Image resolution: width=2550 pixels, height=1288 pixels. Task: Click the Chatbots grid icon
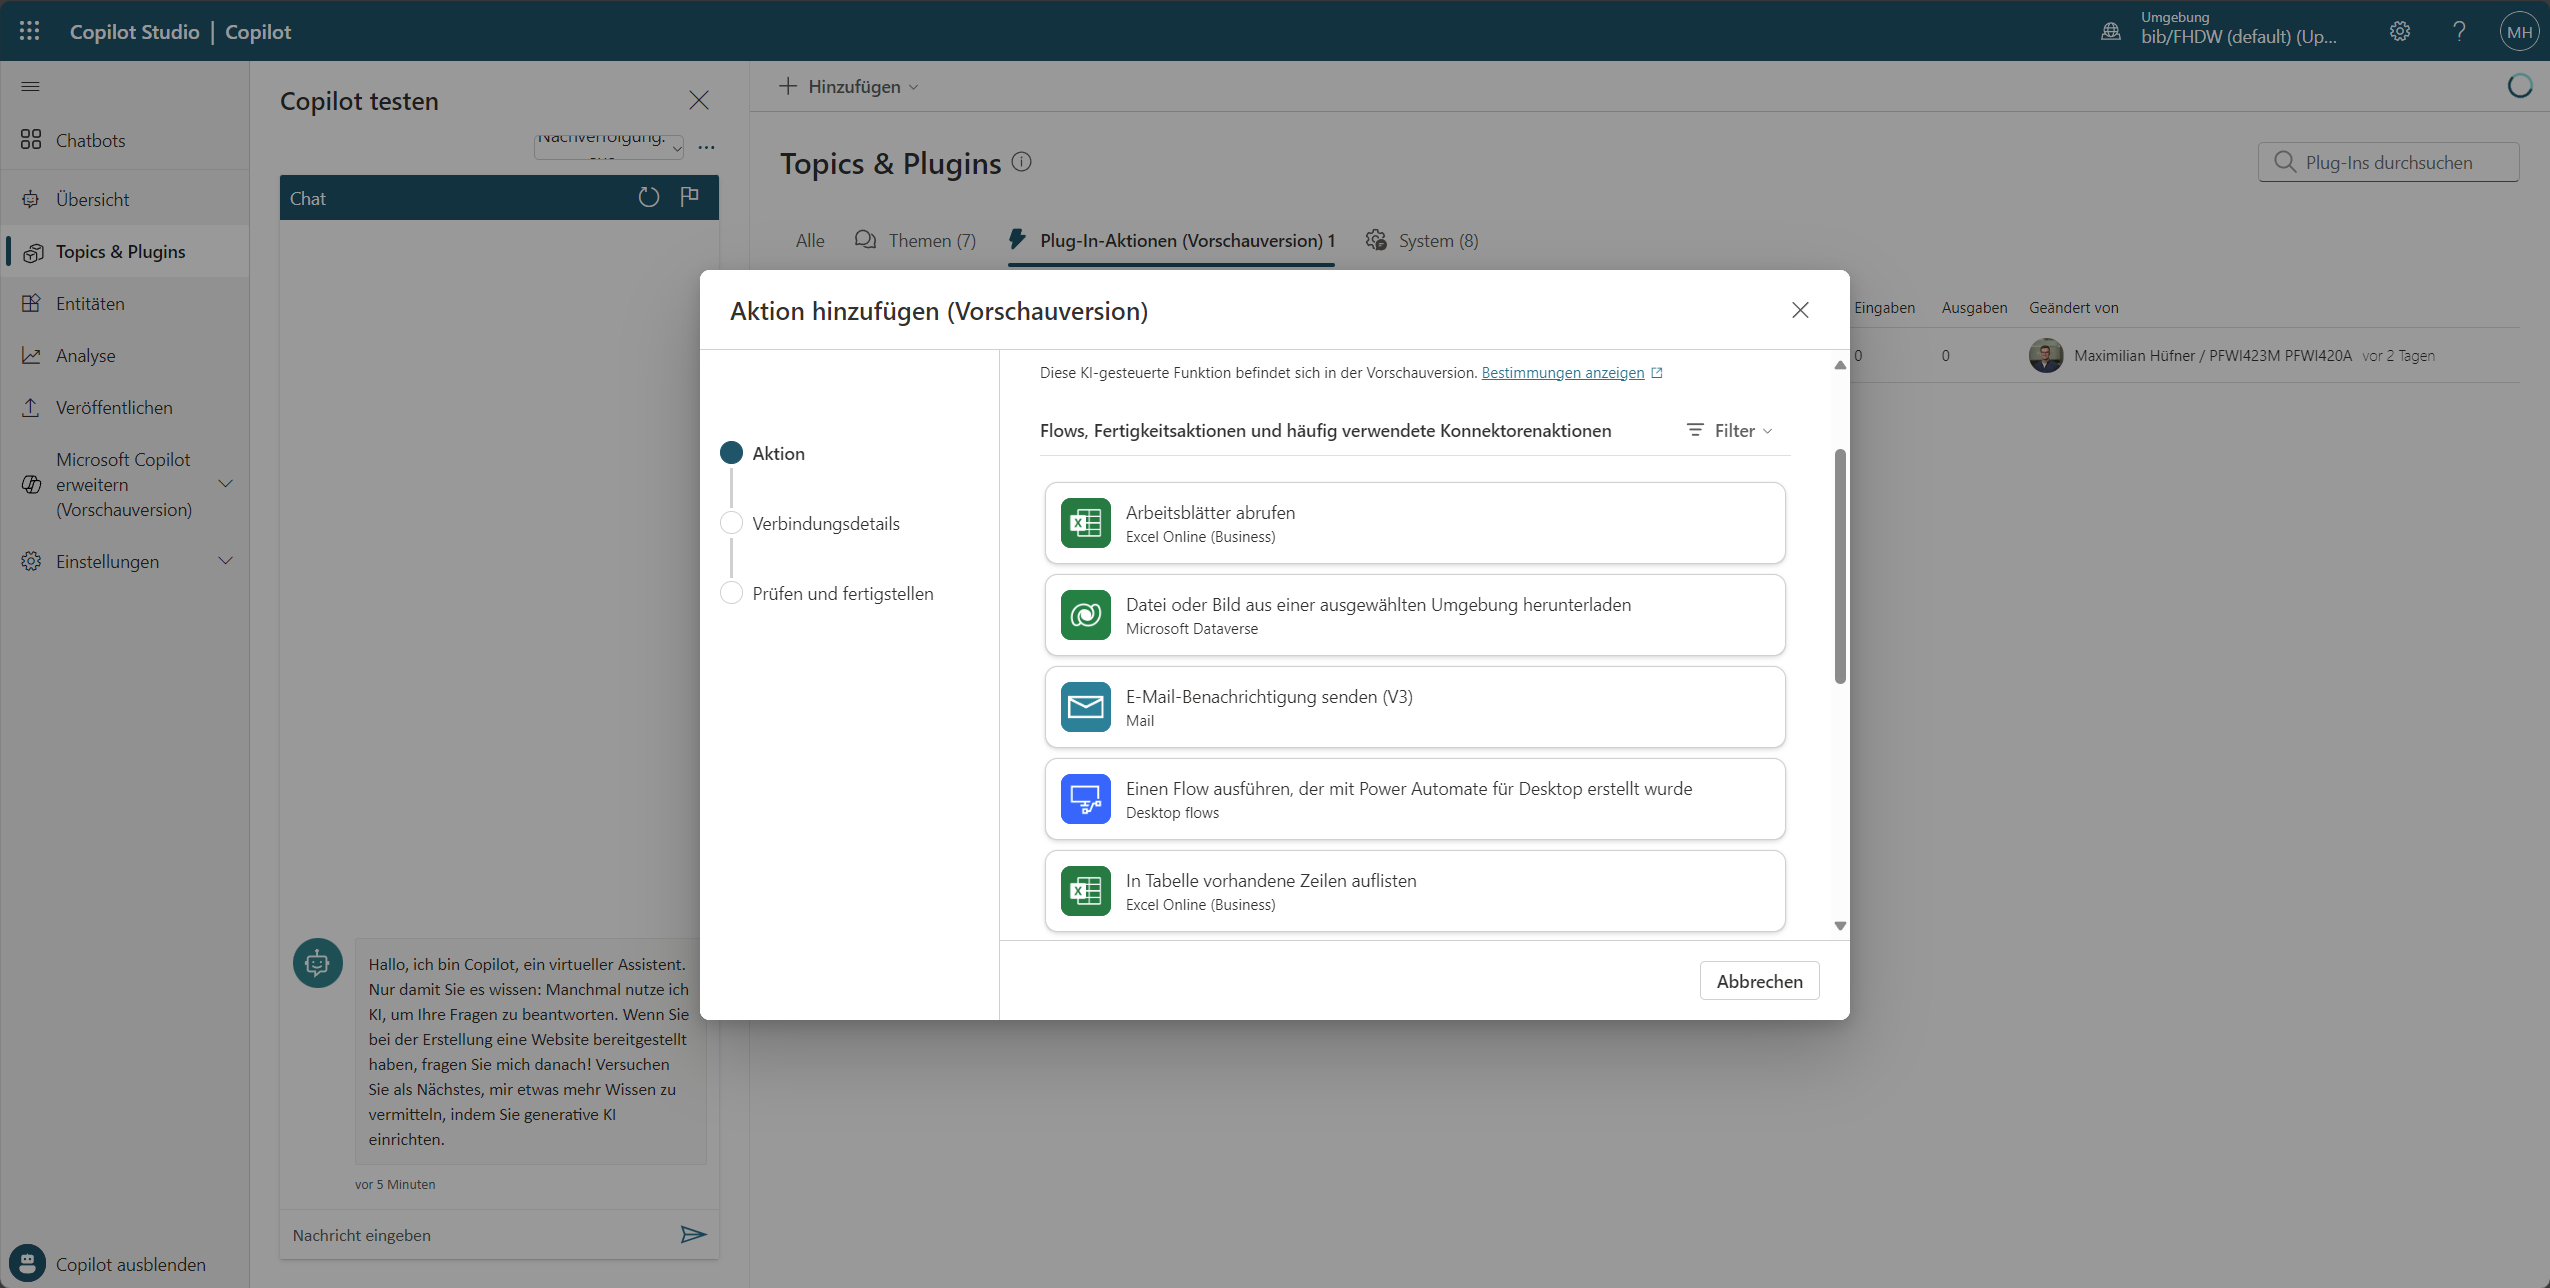pos(31,140)
